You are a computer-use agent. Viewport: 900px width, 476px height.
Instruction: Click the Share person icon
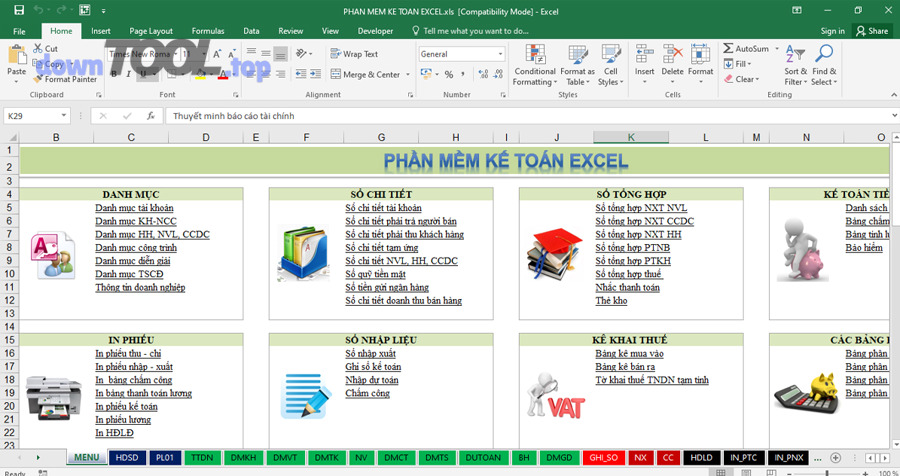click(860, 31)
